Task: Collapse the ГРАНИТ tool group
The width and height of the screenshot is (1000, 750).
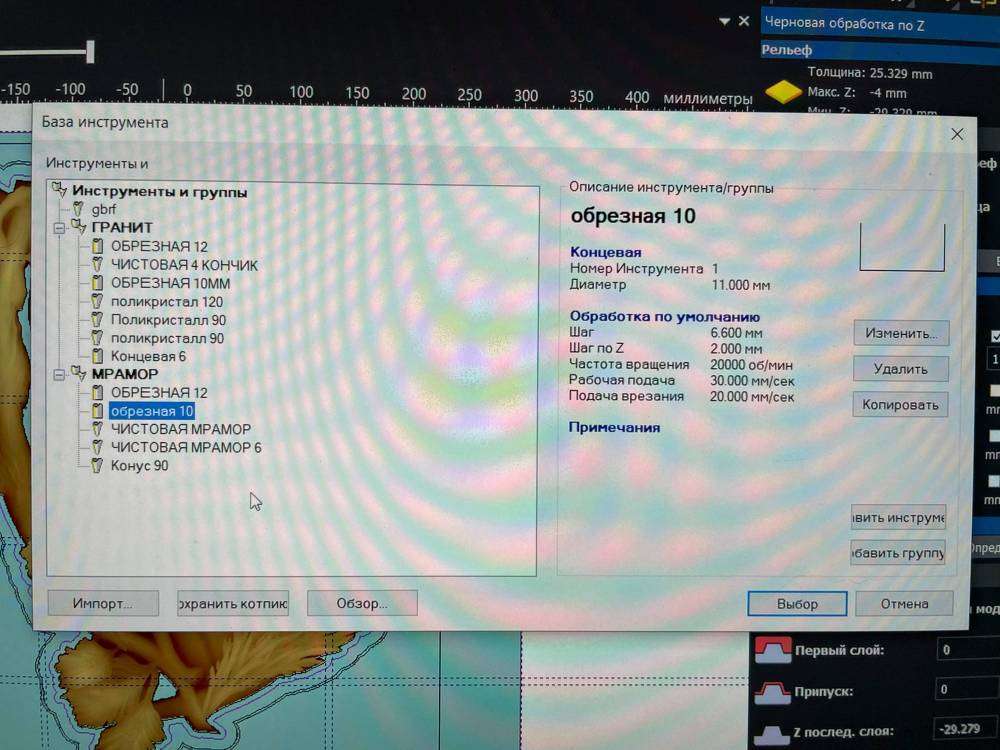Action: pyautogui.click(x=59, y=228)
